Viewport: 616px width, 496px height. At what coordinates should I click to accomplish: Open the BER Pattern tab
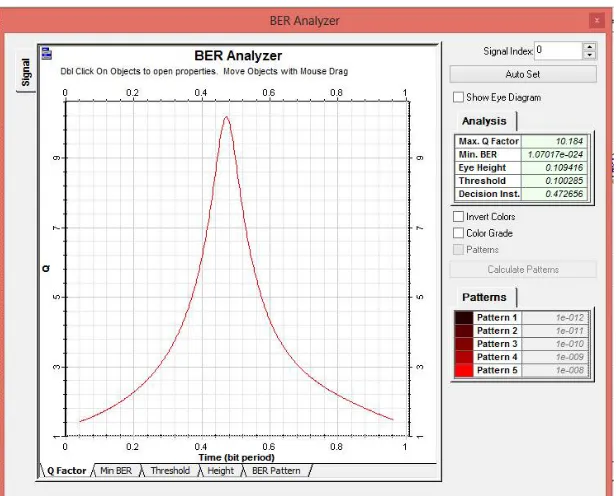(276, 470)
